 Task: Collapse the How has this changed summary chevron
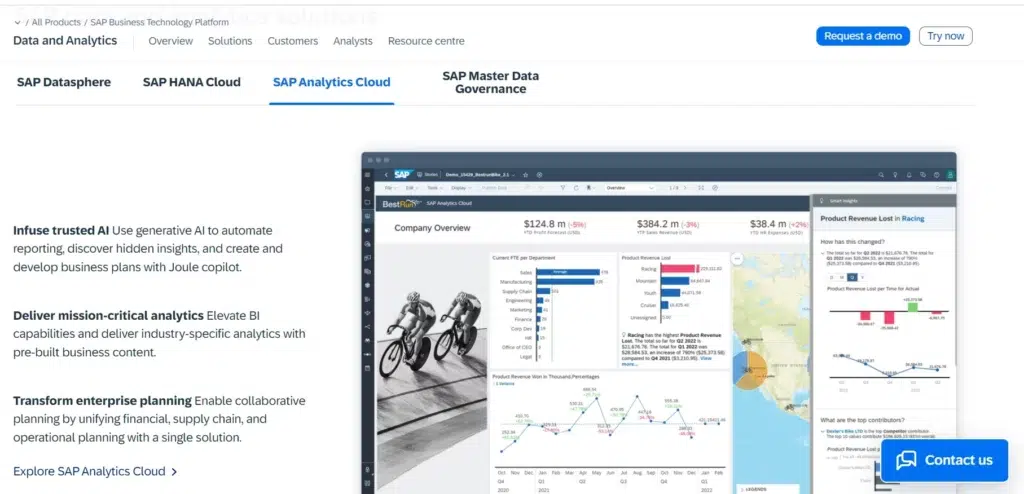click(823, 254)
